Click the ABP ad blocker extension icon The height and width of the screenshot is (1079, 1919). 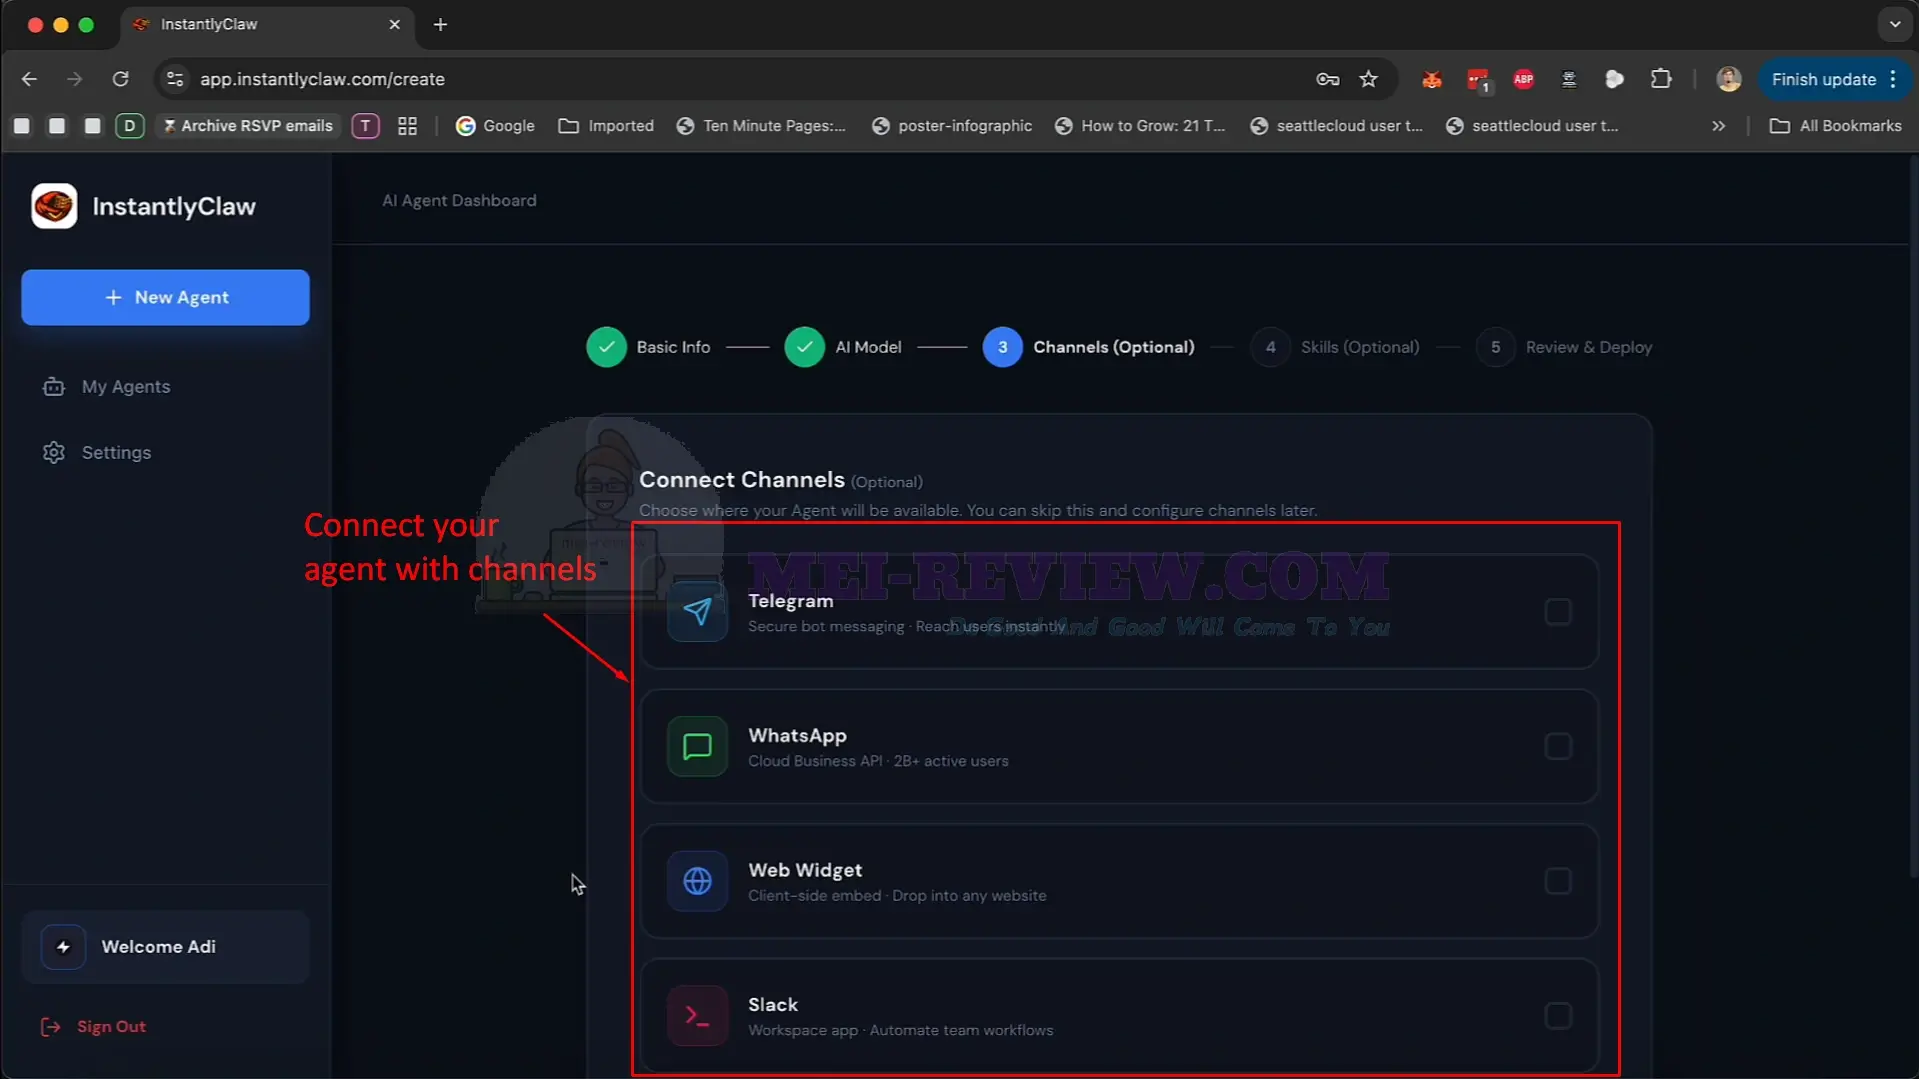coord(1523,79)
